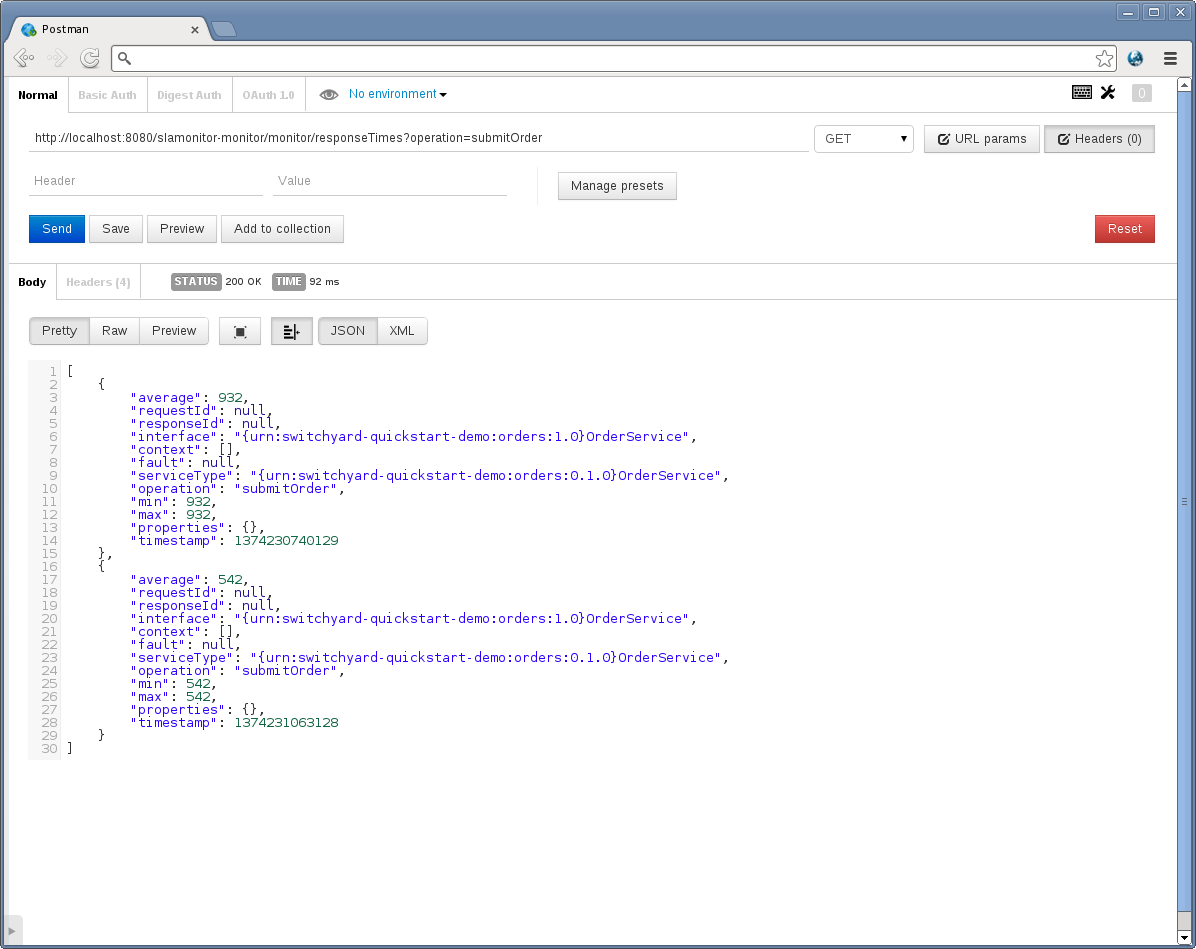This screenshot has height=949, width=1196.
Task: Select response Preview format
Action: (174, 331)
